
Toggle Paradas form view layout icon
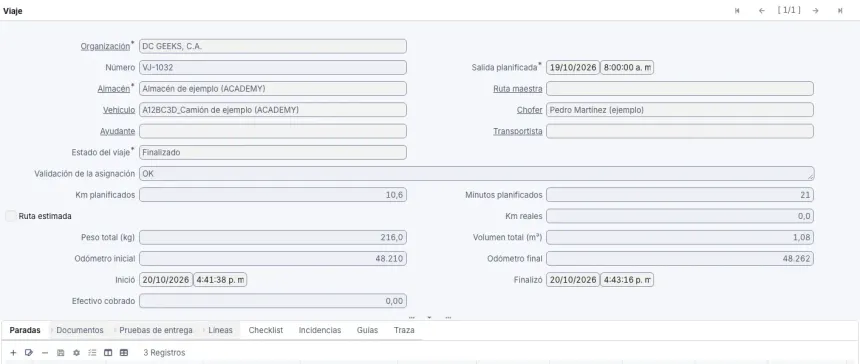108,353
